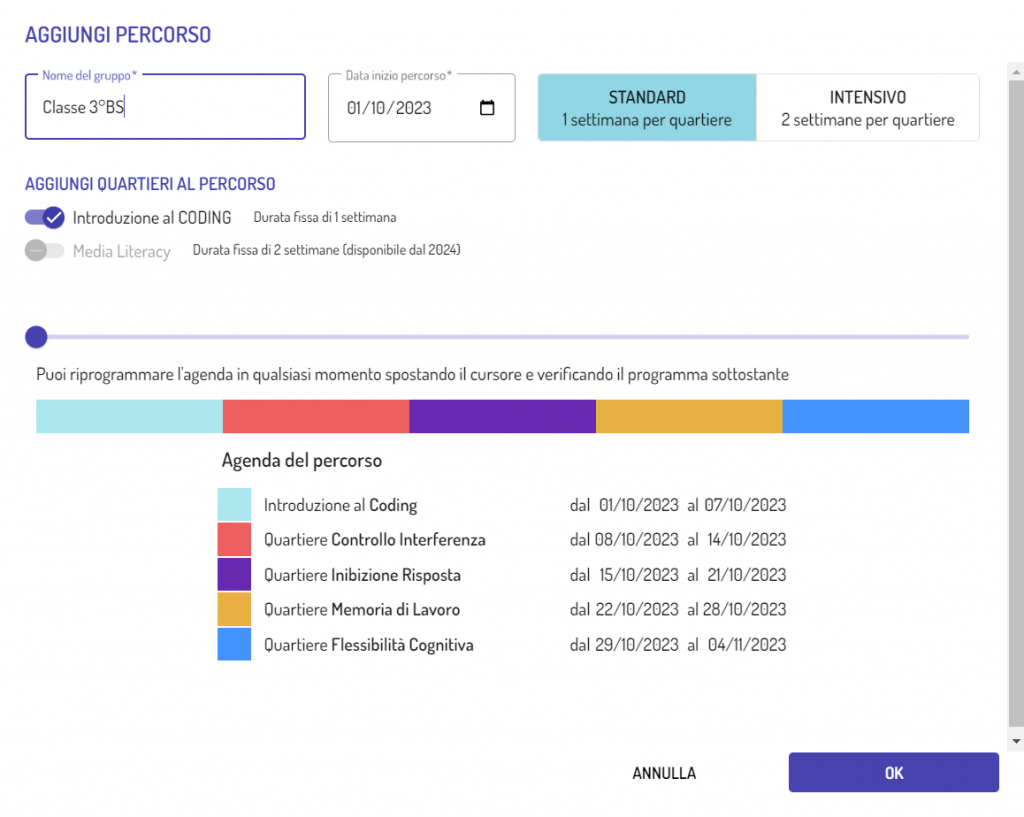Click the 'dal 15/10/2023 al 21/10/2023' date range

click(678, 575)
